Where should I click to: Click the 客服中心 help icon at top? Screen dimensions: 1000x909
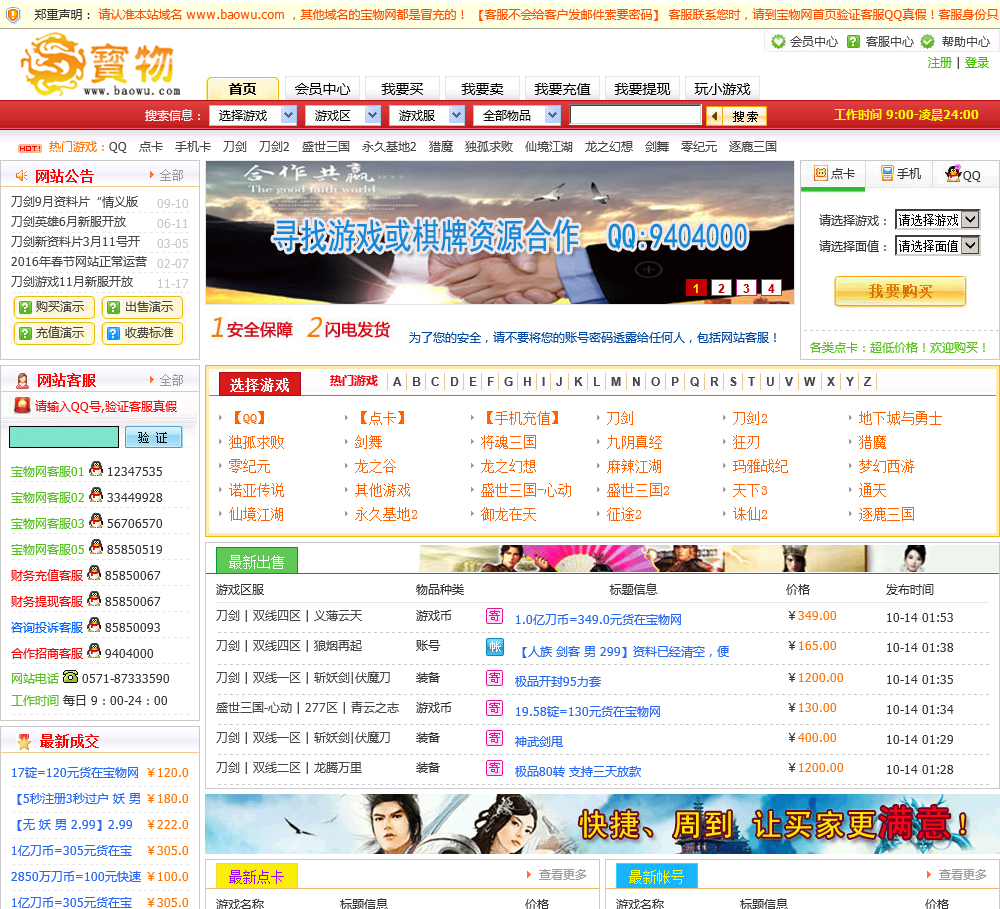[853, 41]
